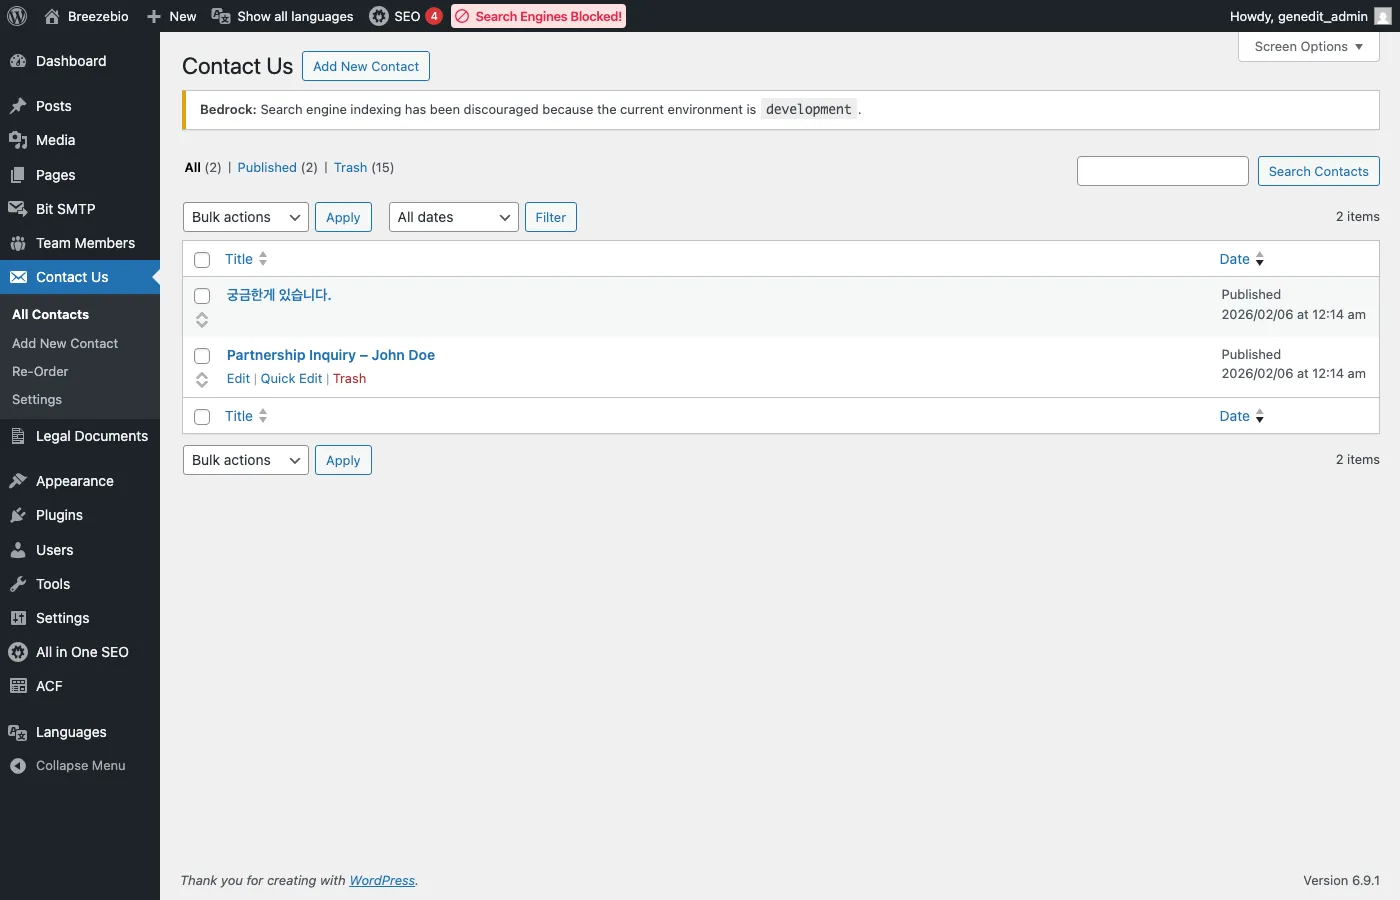1400x900 pixels.
Task: Open the Plugins plug icon in sidebar
Action: tap(18, 515)
